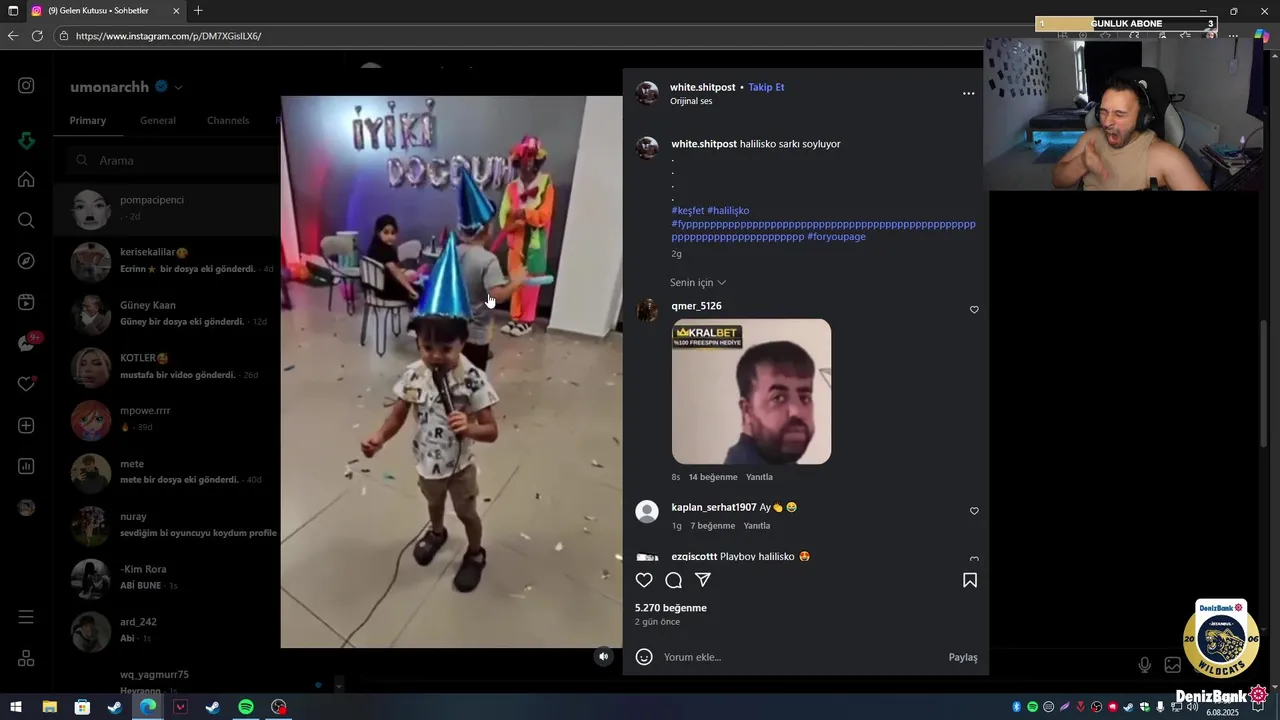Screen dimensions: 1280x720
Task: Click the Bluetooth icon in the system tray
Action: pos(1017,707)
